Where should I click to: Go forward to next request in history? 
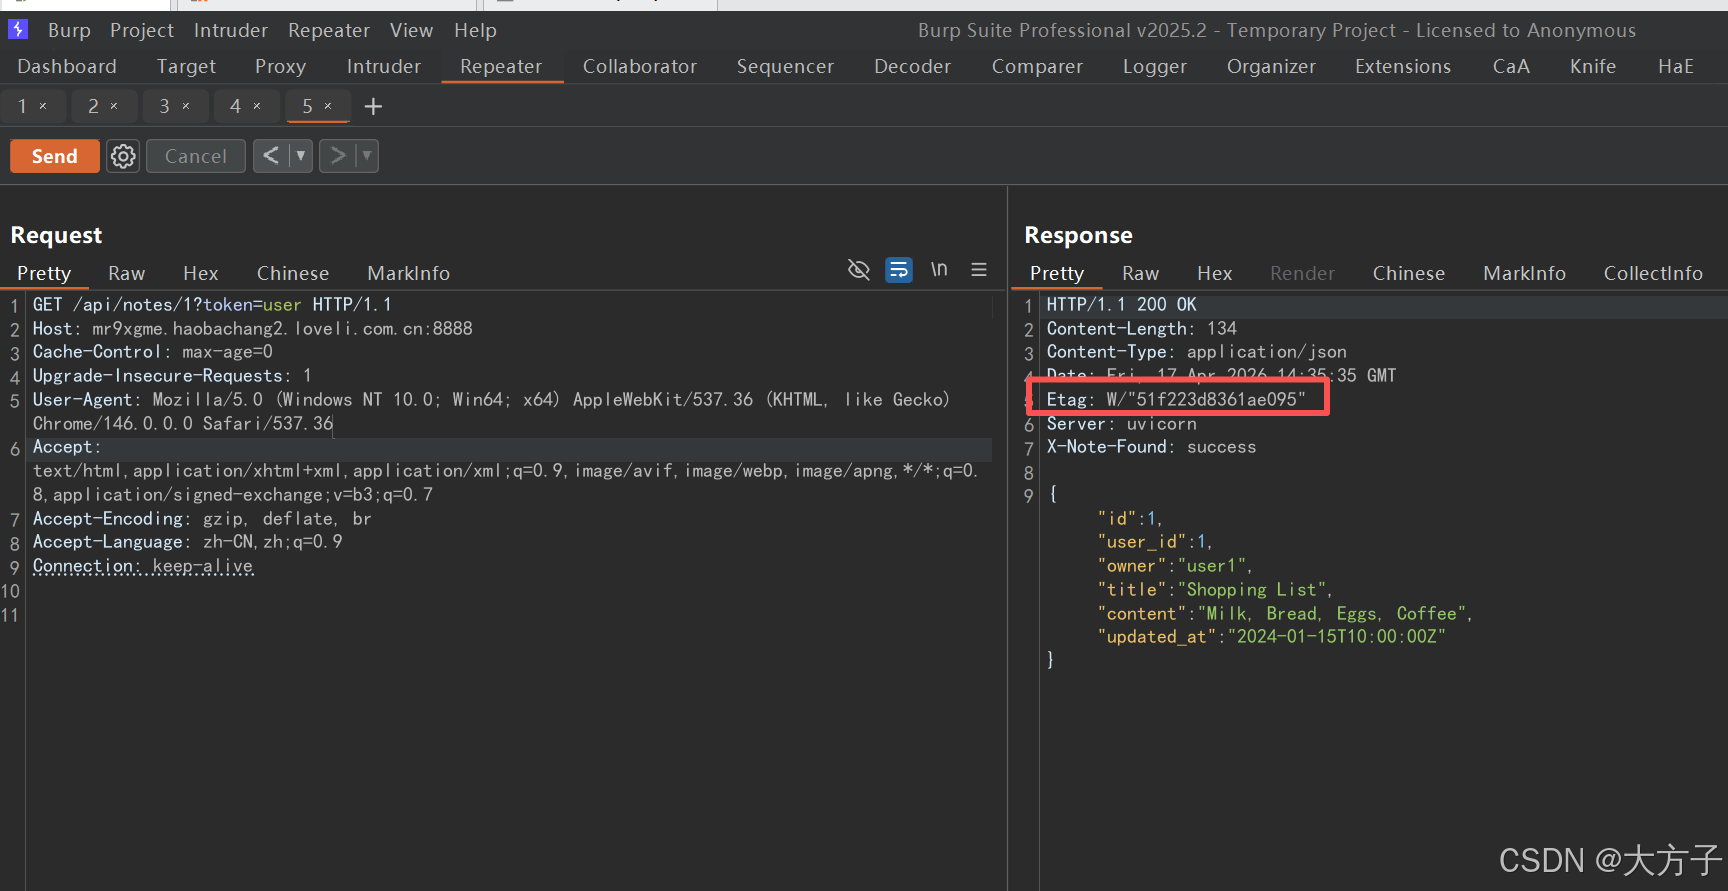tap(338, 156)
